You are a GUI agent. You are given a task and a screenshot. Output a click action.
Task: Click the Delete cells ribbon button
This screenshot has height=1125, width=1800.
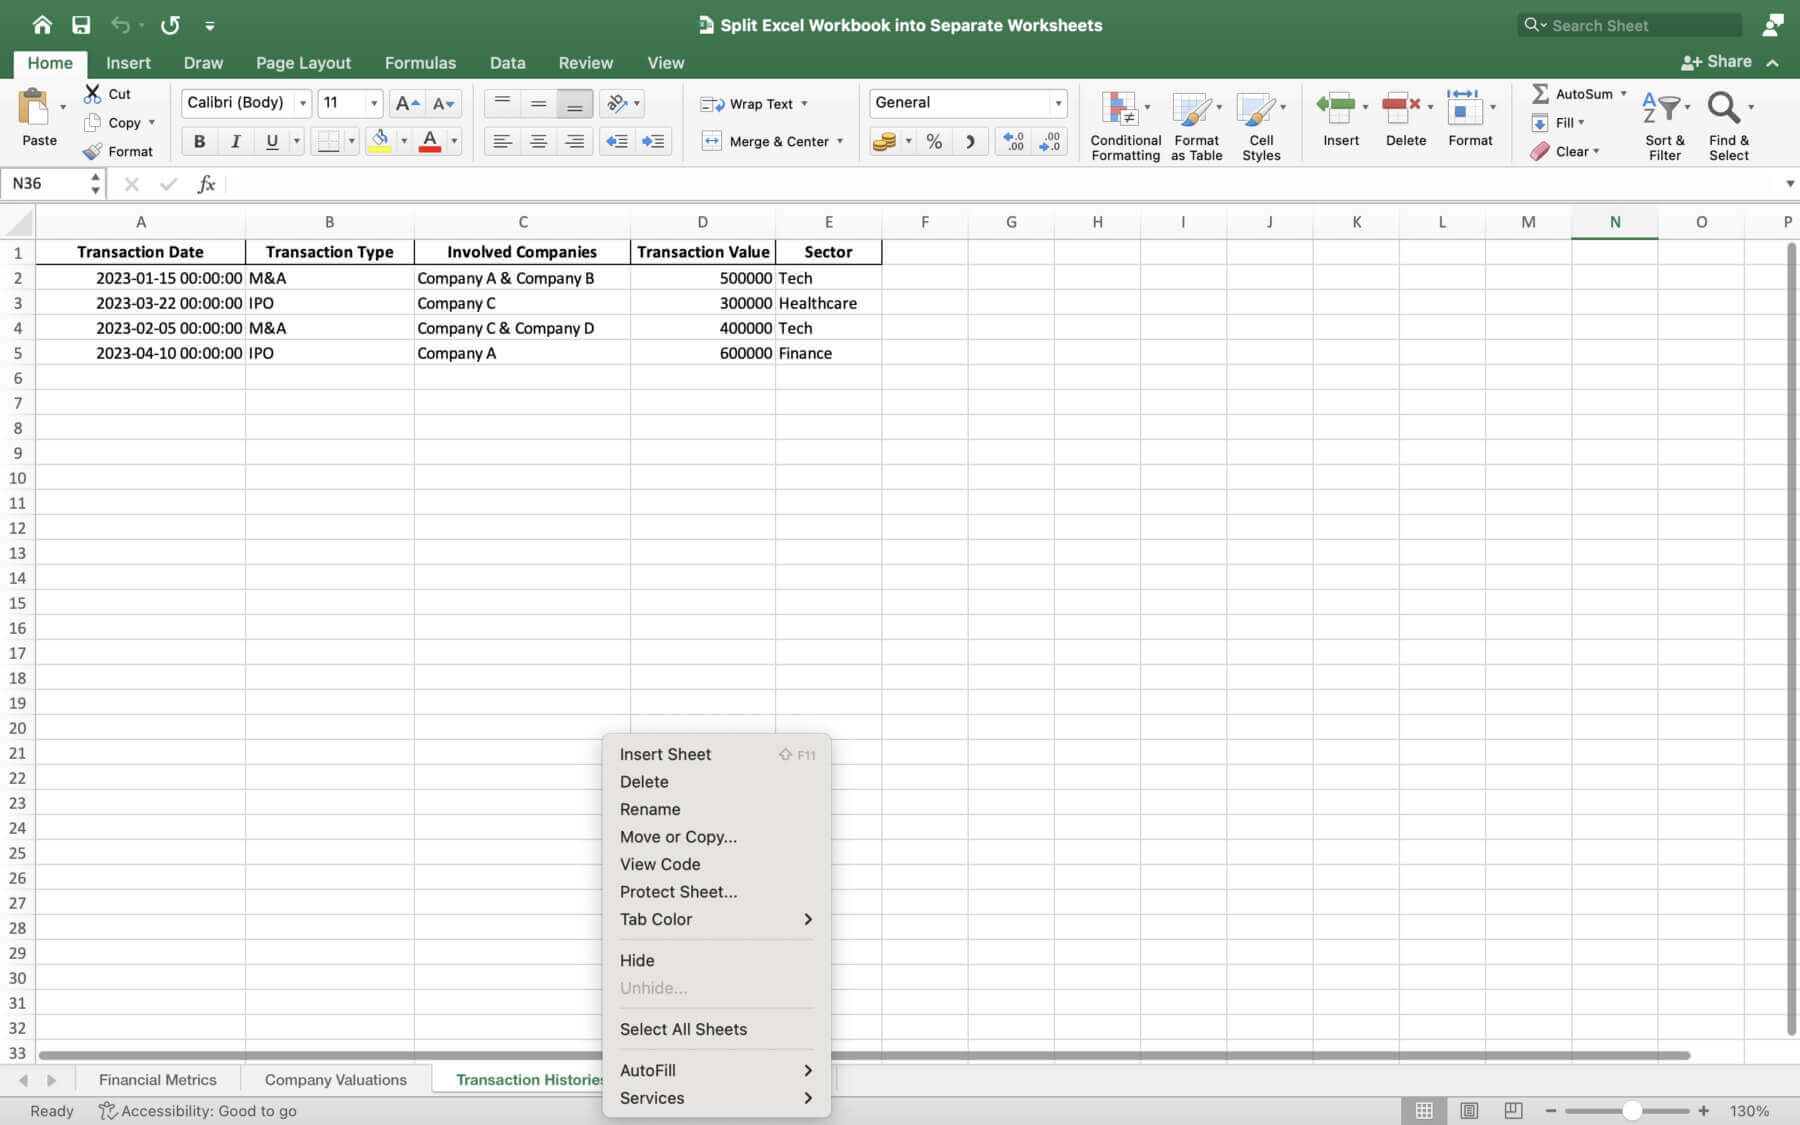tap(1404, 118)
